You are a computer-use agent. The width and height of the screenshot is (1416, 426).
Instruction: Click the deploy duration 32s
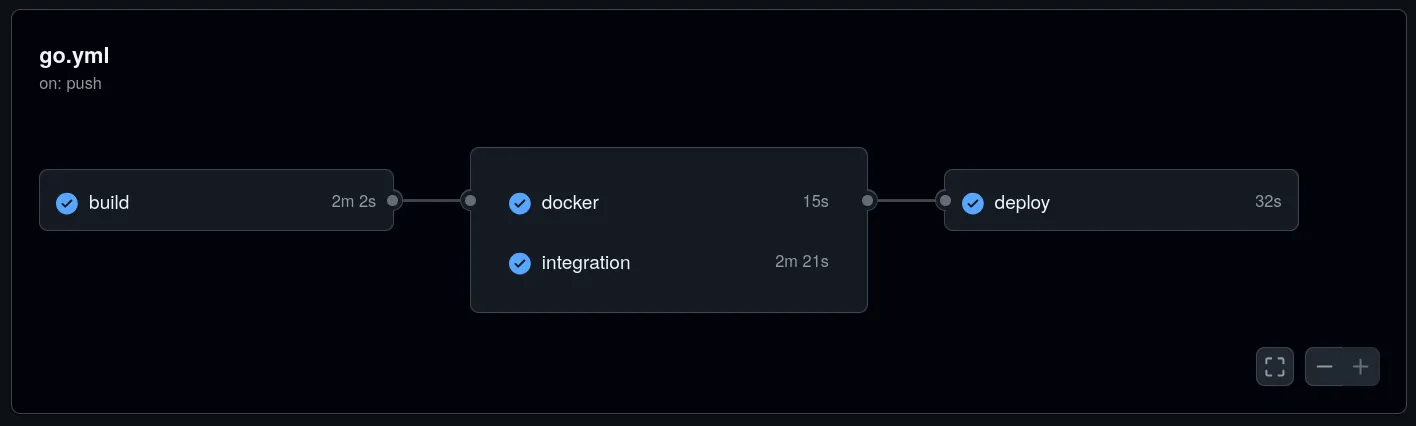pos(1268,202)
